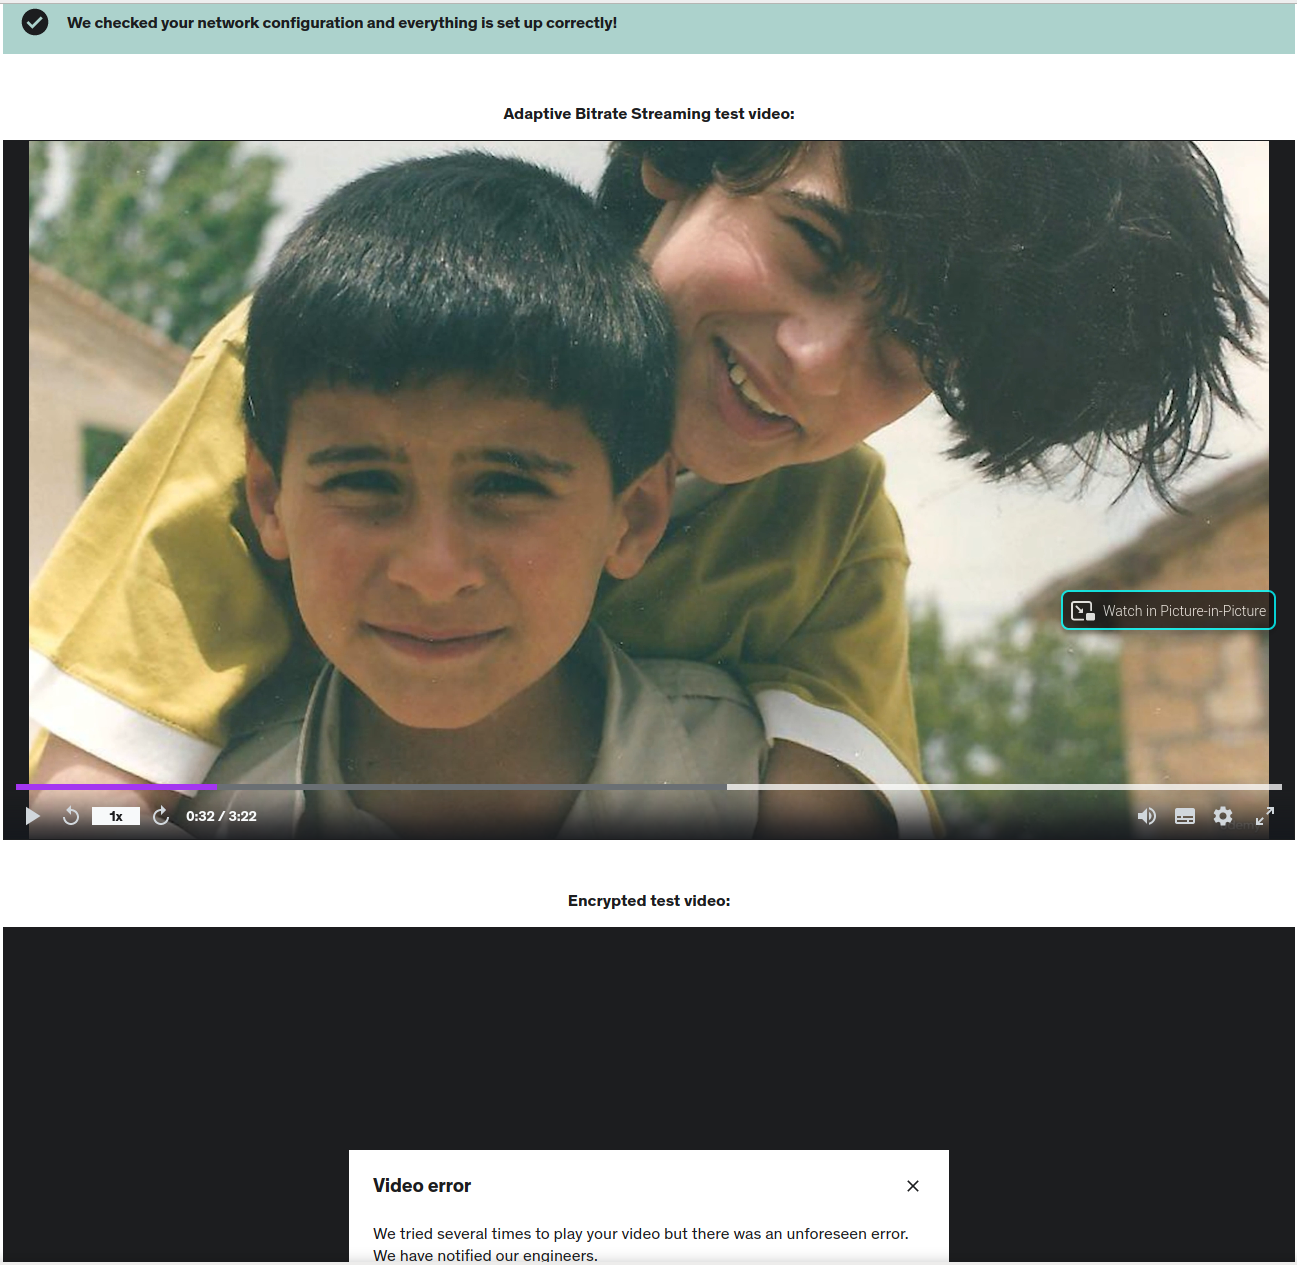Click the Video error heading
Image resolution: width=1297 pixels, height=1265 pixels.
422,1185
